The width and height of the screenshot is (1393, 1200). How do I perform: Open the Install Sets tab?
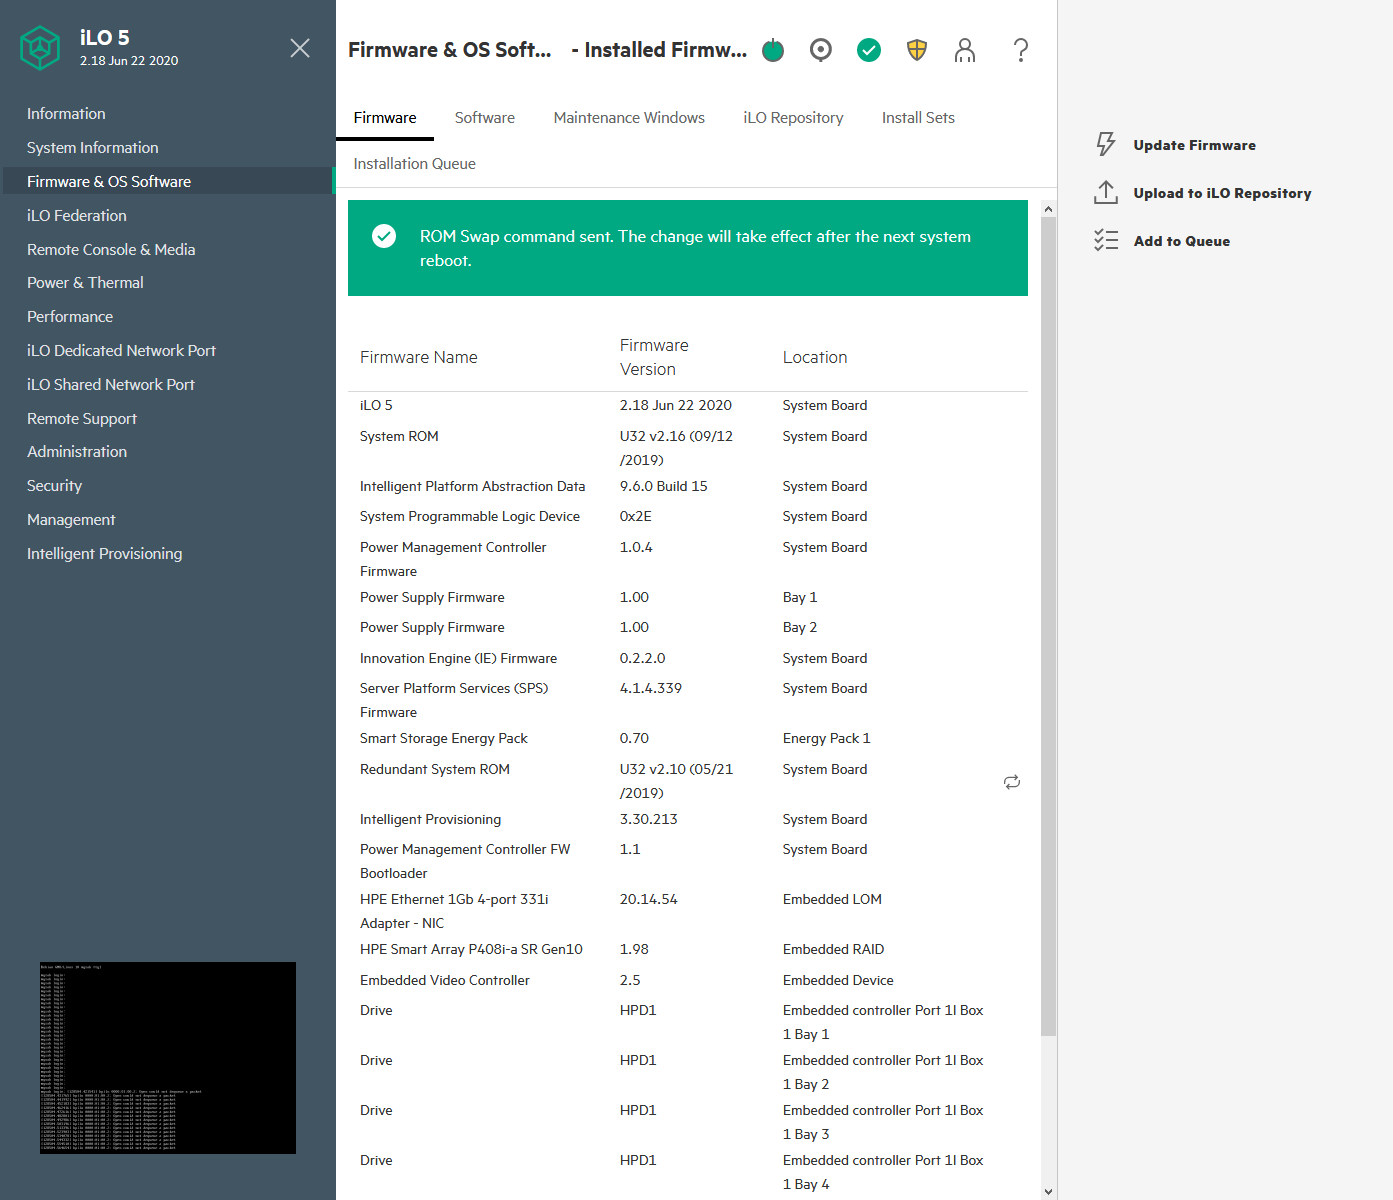point(918,118)
